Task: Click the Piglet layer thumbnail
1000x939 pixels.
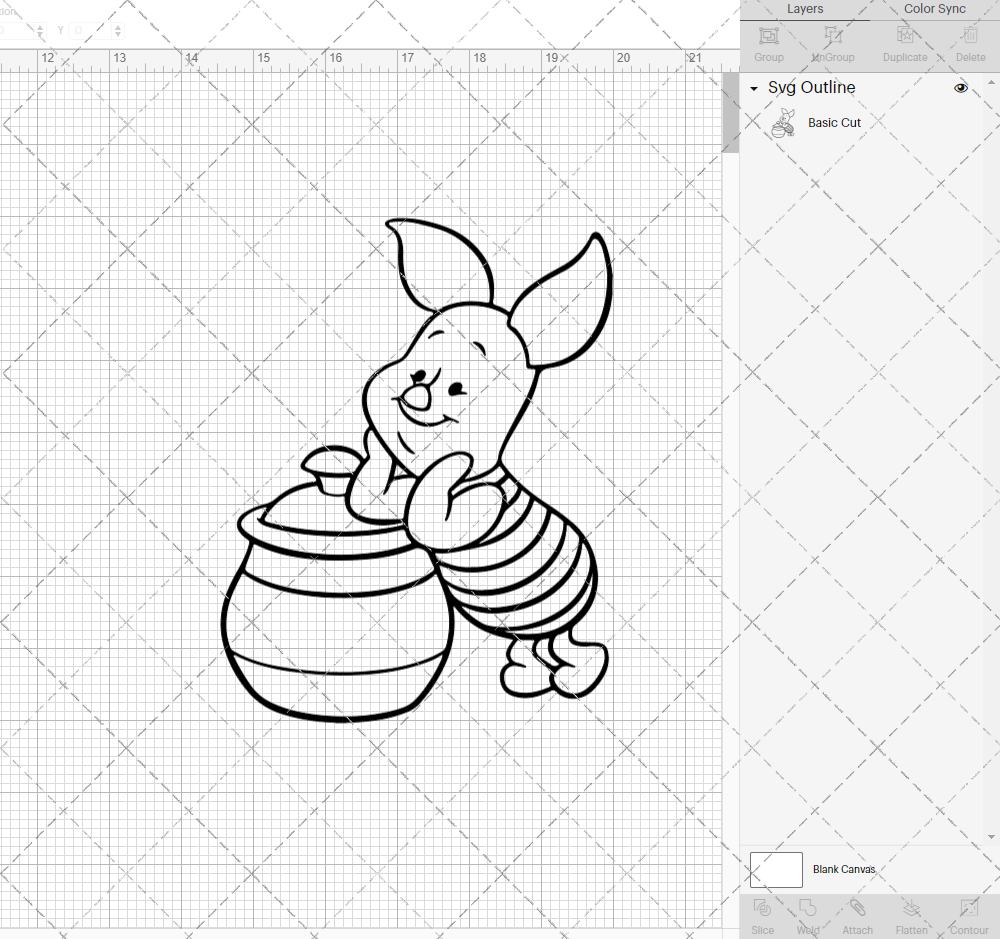Action: [785, 122]
